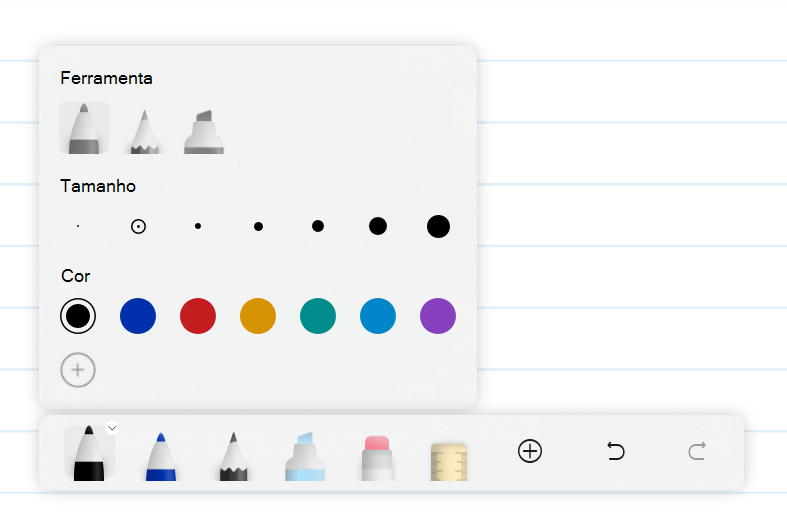Select the pencil tool under Ferramenta
787x517 pixels.
(x=145, y=132)
